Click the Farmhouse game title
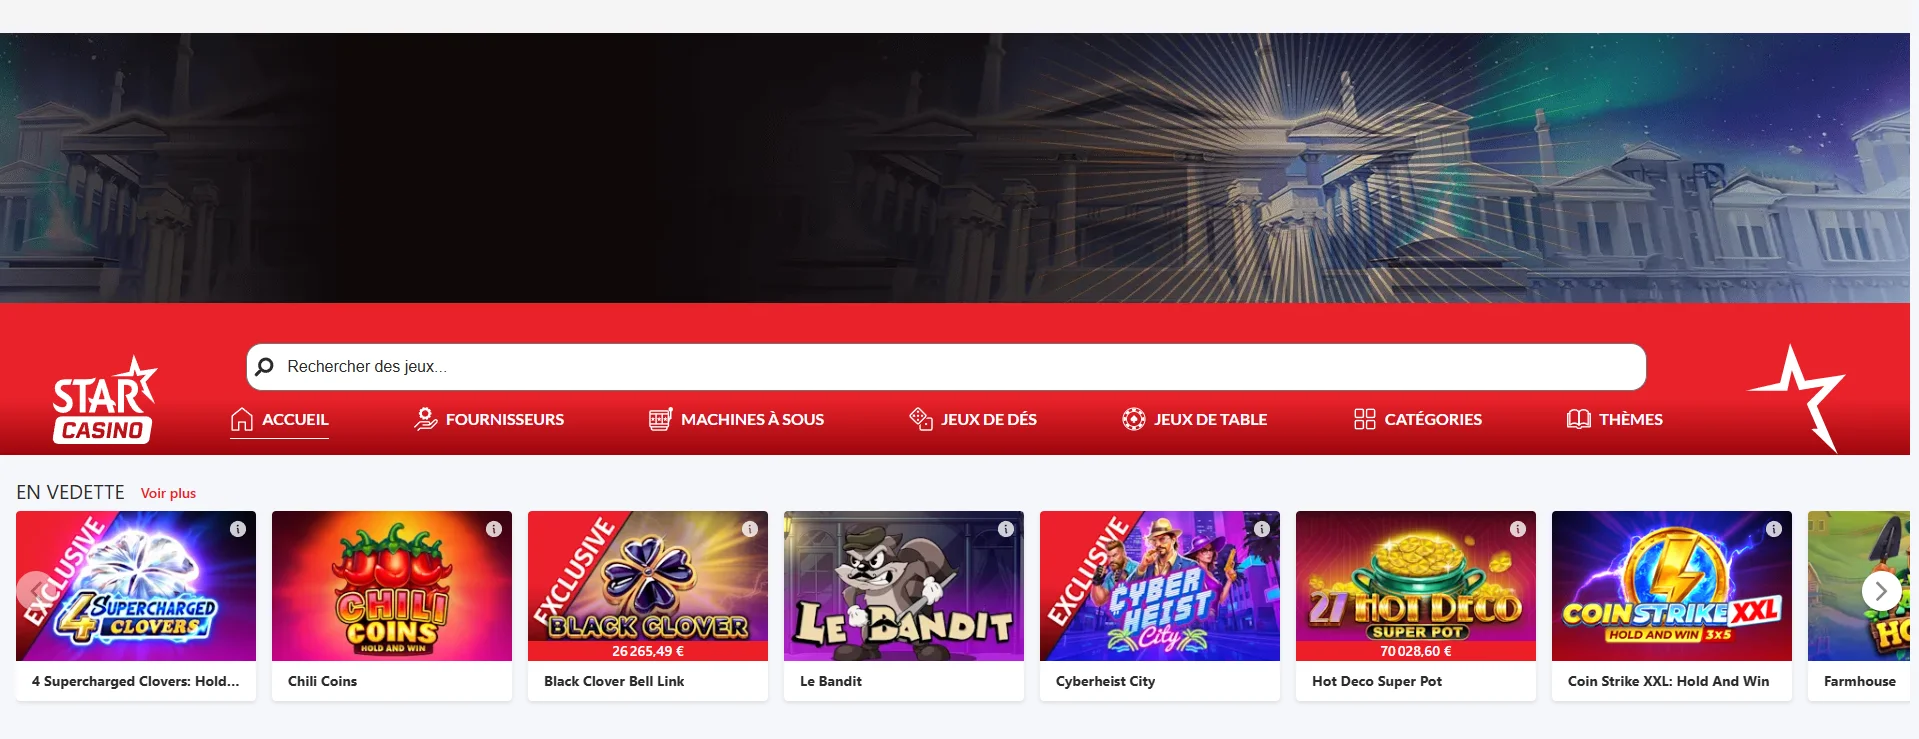The image size is (1919, 739). [x=1860, y=681]
